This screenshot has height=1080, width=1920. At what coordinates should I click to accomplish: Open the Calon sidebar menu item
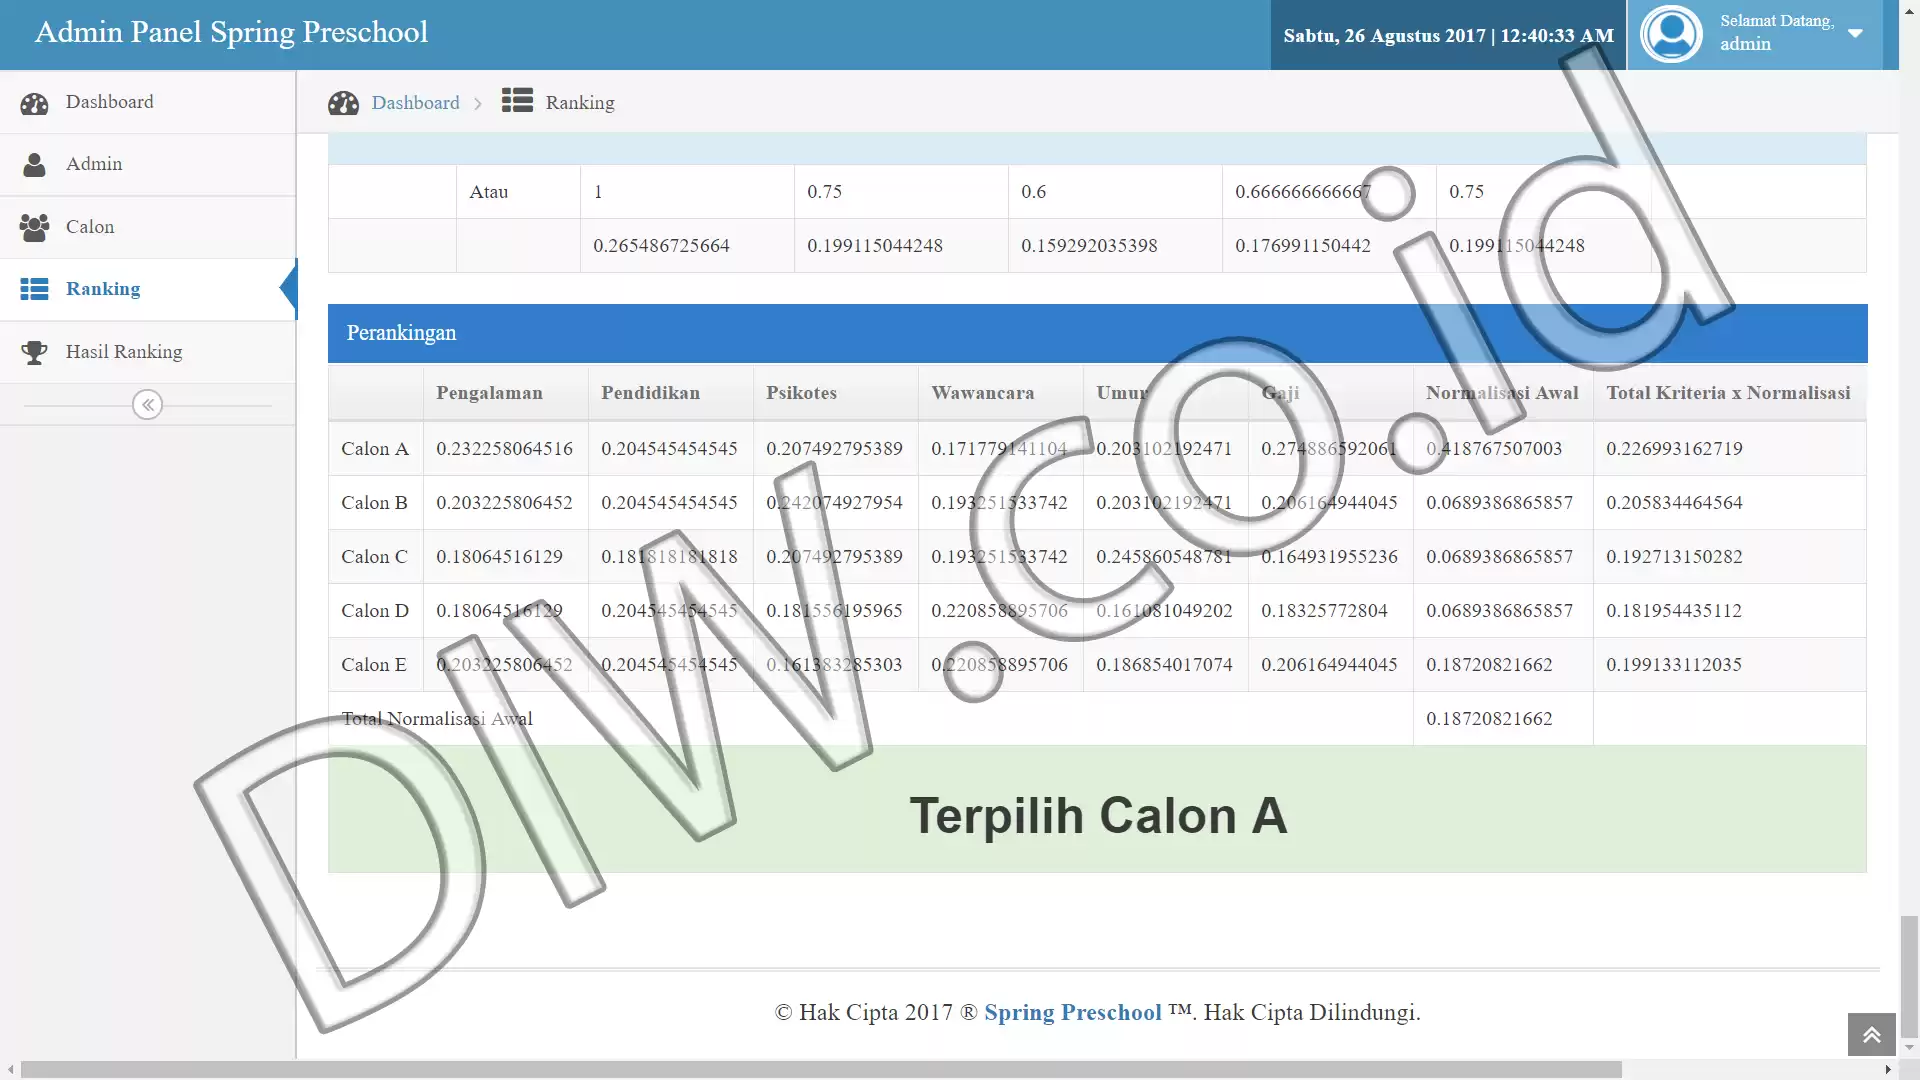[x=148, y=227]
